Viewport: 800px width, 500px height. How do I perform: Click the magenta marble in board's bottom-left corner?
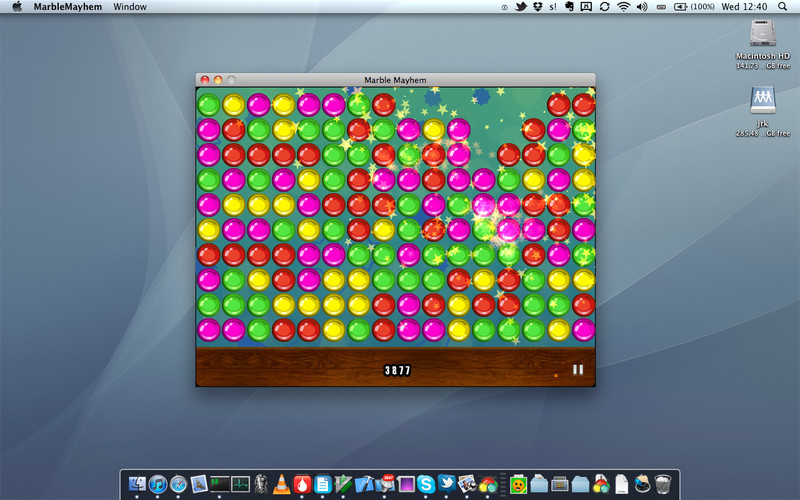(209, 330)
